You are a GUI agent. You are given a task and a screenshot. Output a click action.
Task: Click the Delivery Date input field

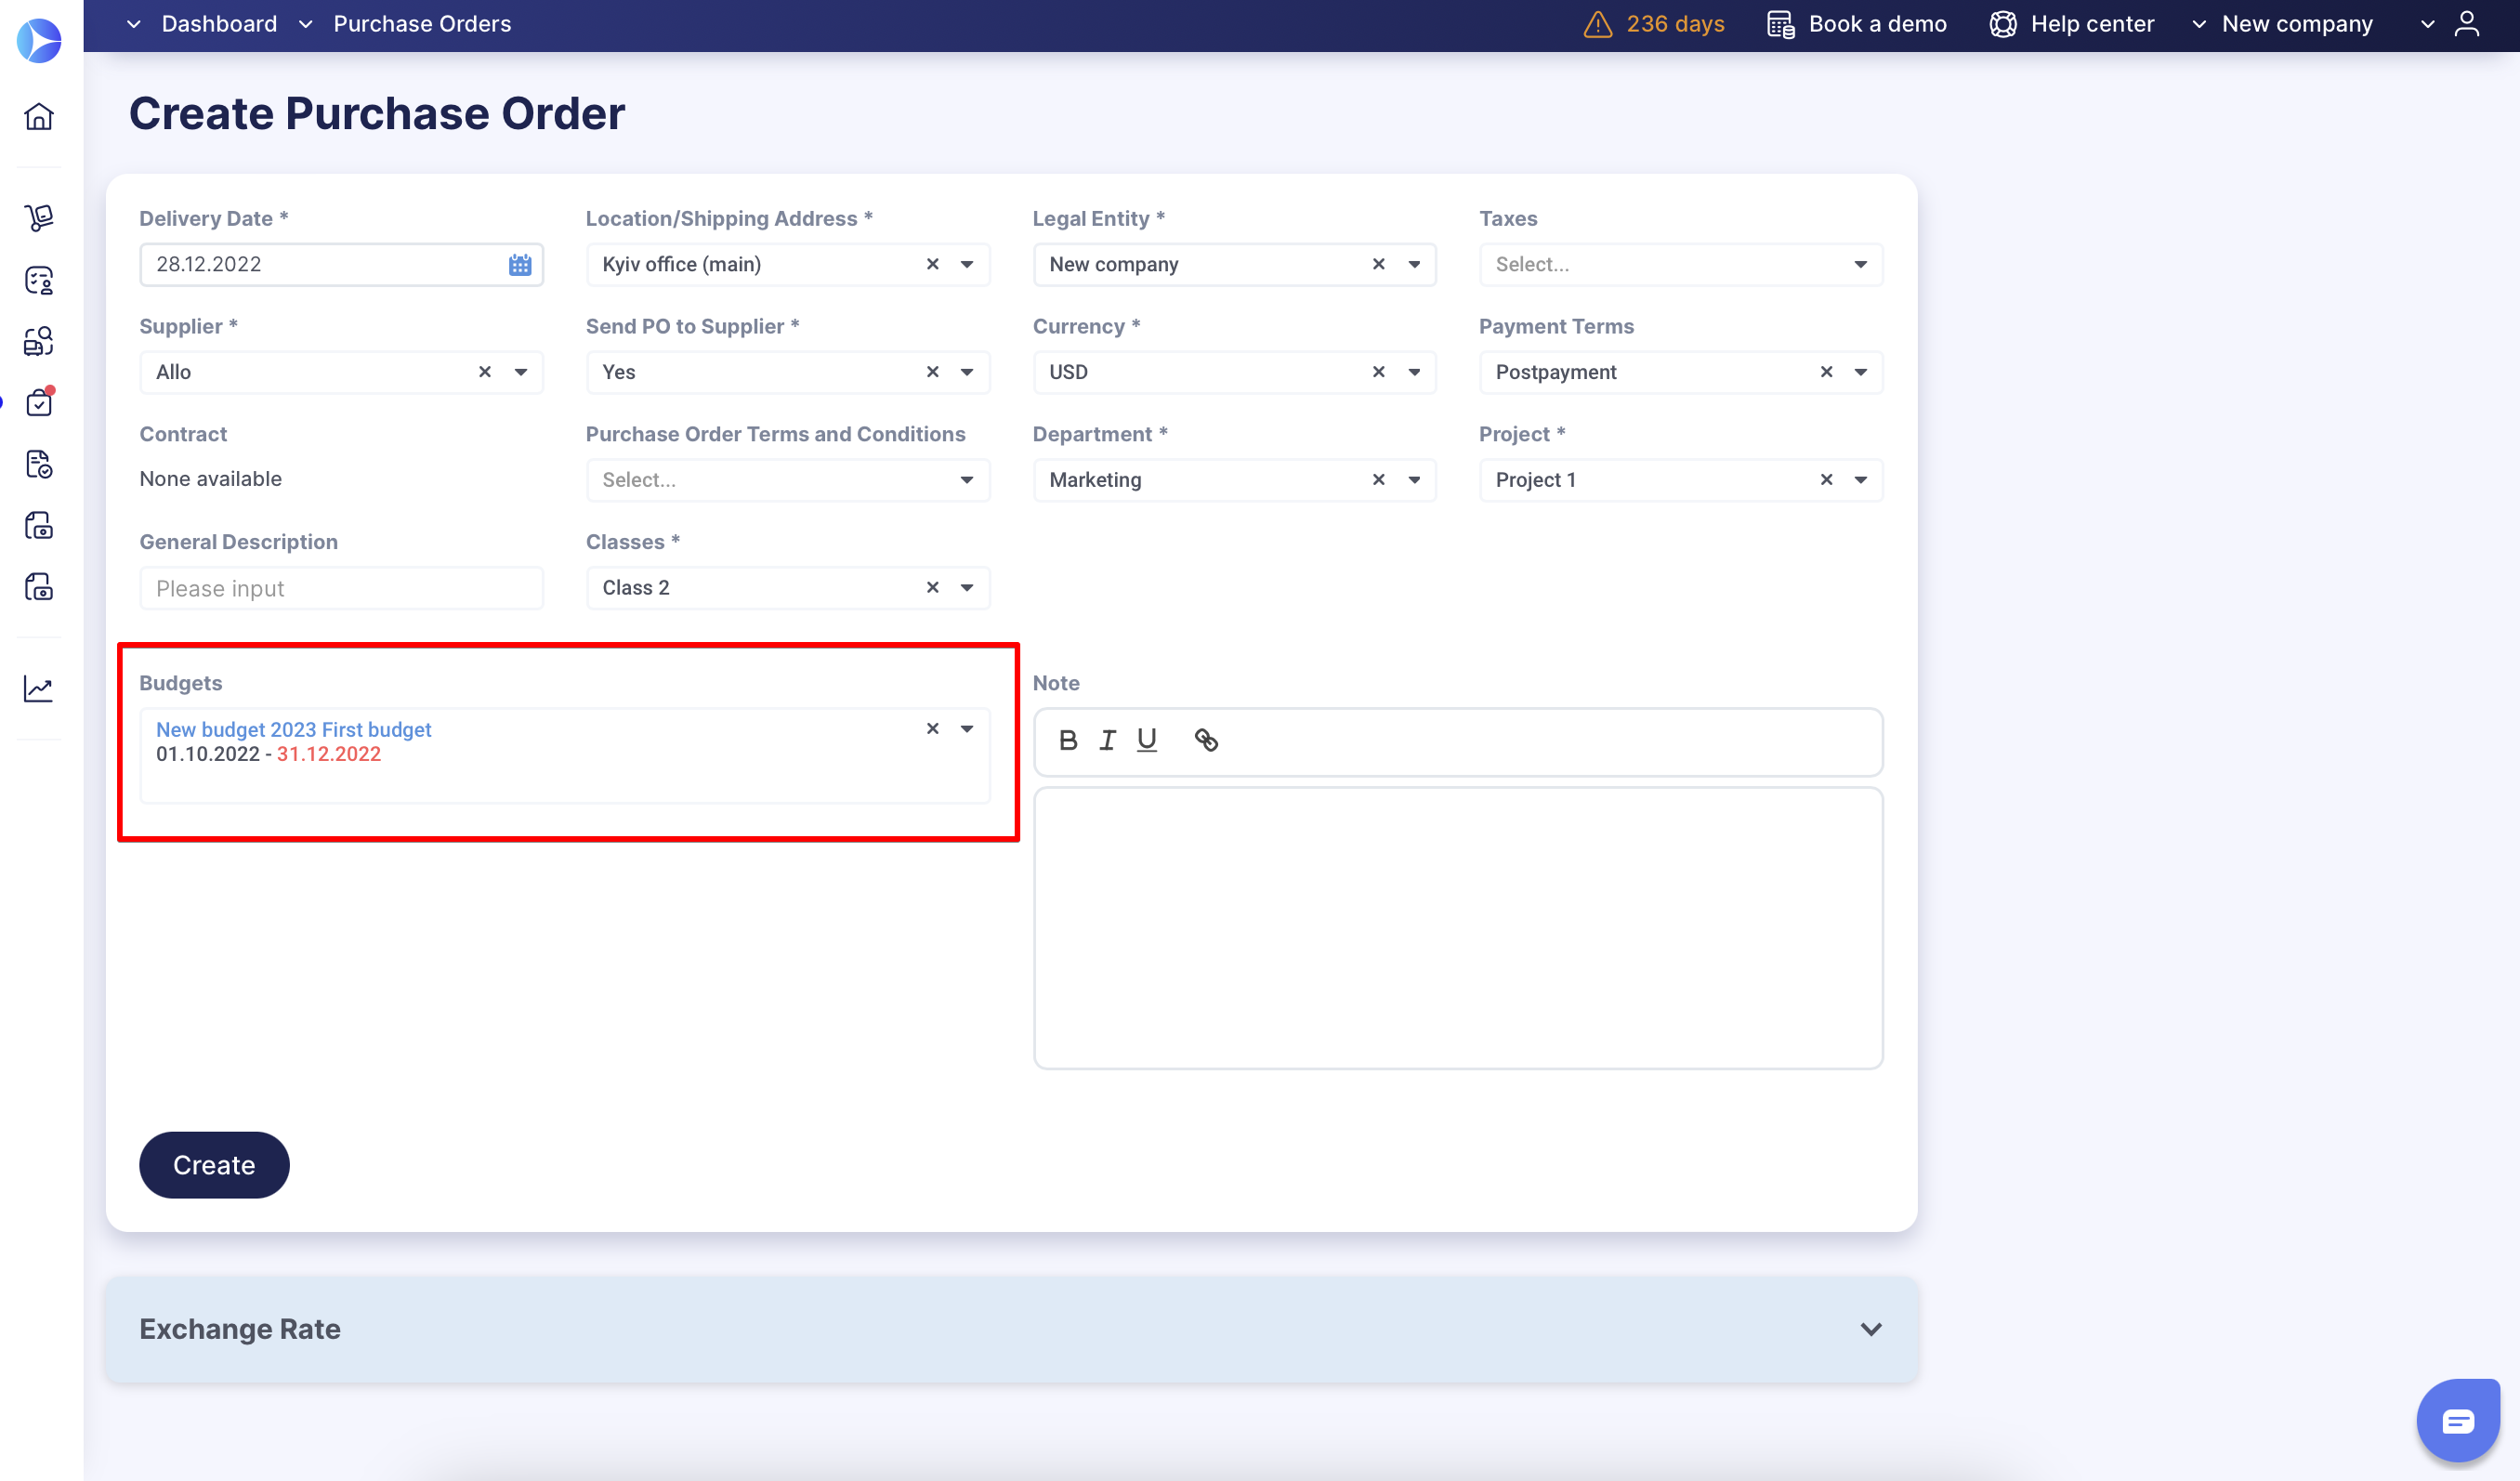click(341, 265)
